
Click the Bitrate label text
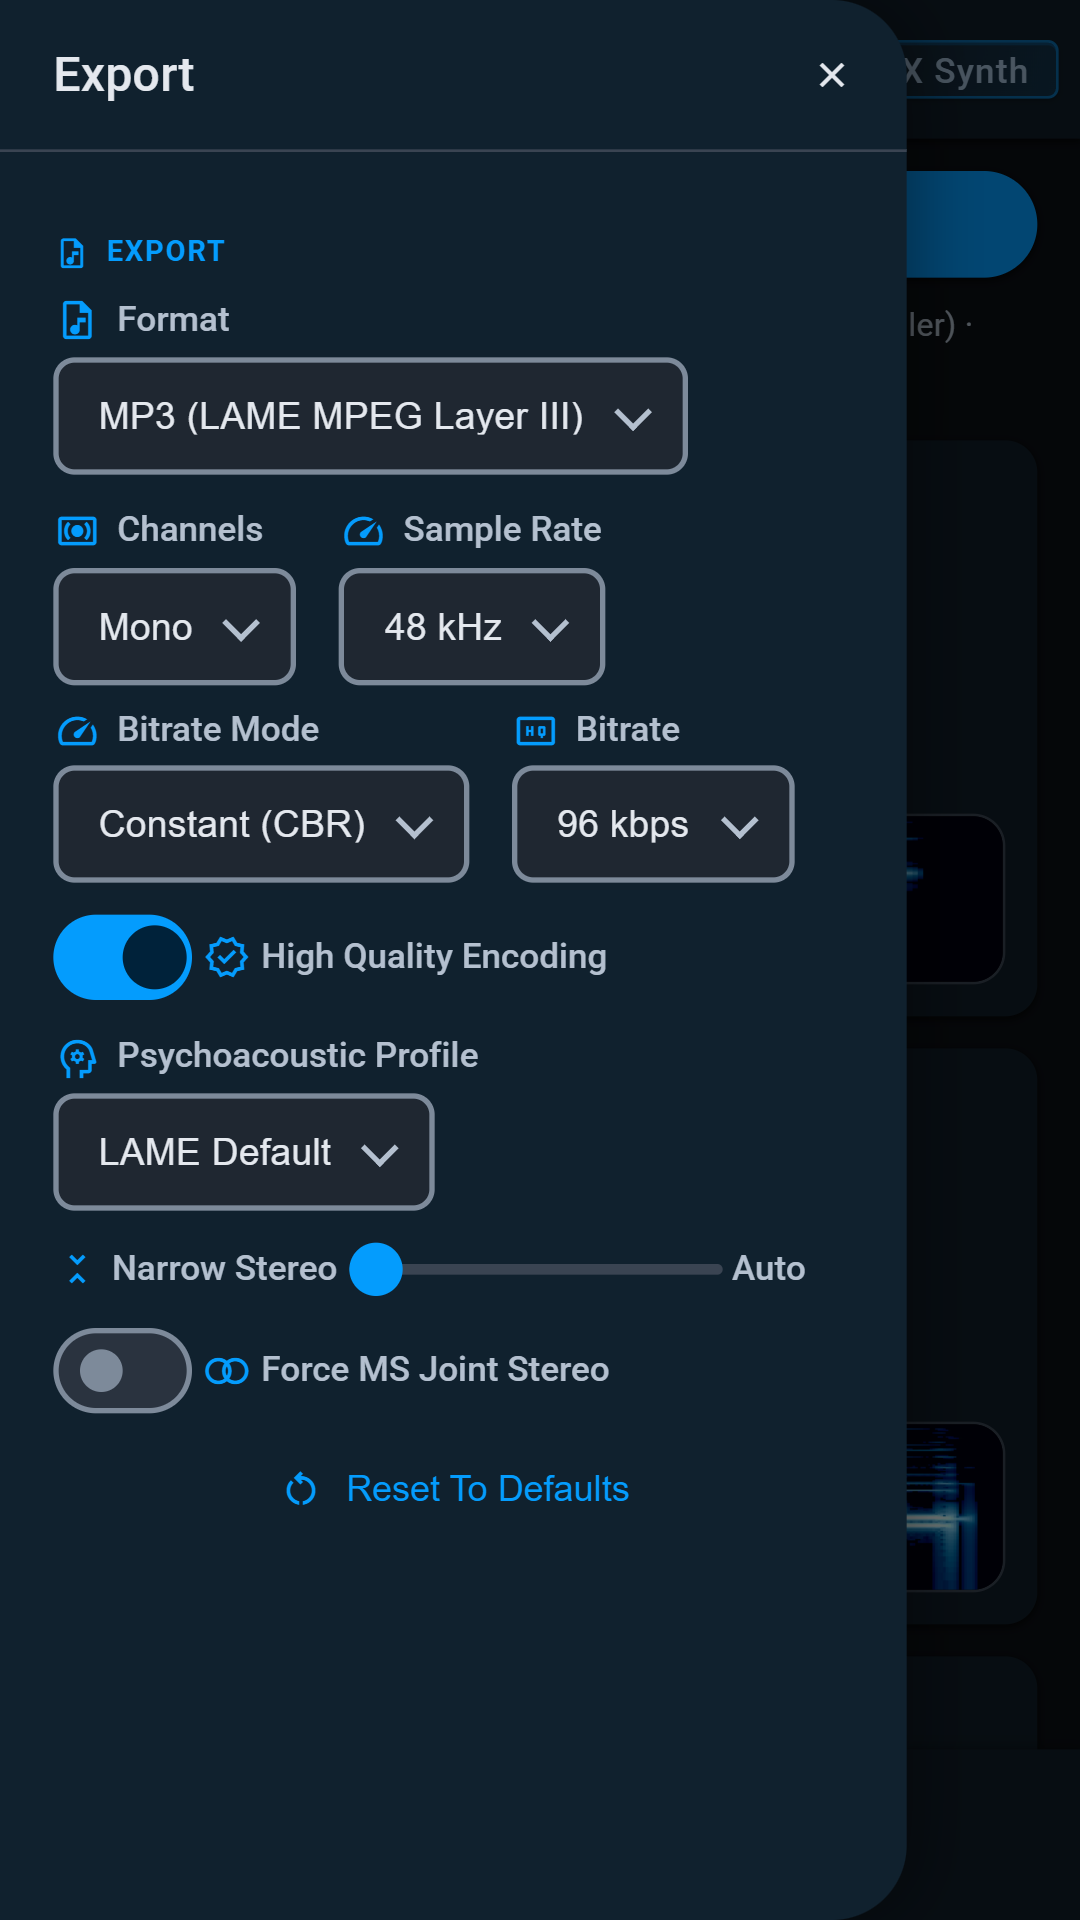(628, 730)
